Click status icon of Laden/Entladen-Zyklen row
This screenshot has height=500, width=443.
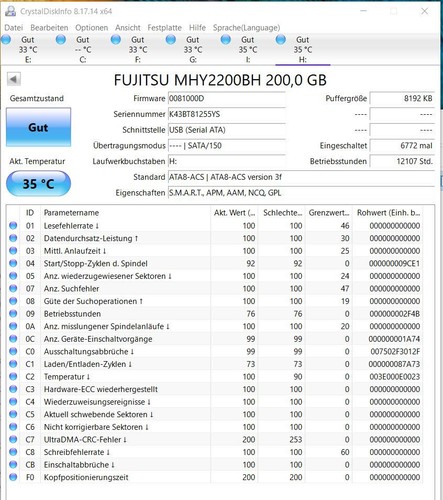(x=13, y=364)
